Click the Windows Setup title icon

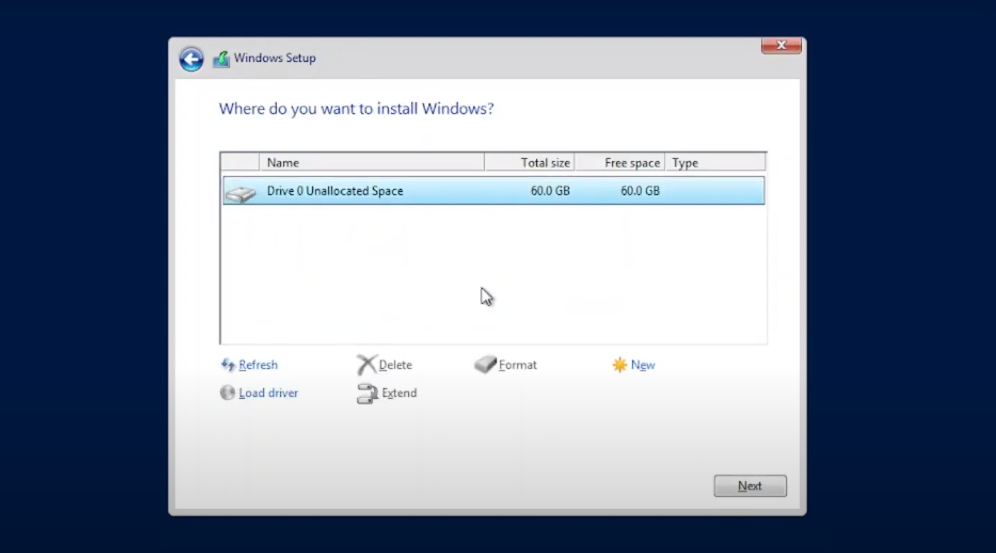(x=221, y=59)
